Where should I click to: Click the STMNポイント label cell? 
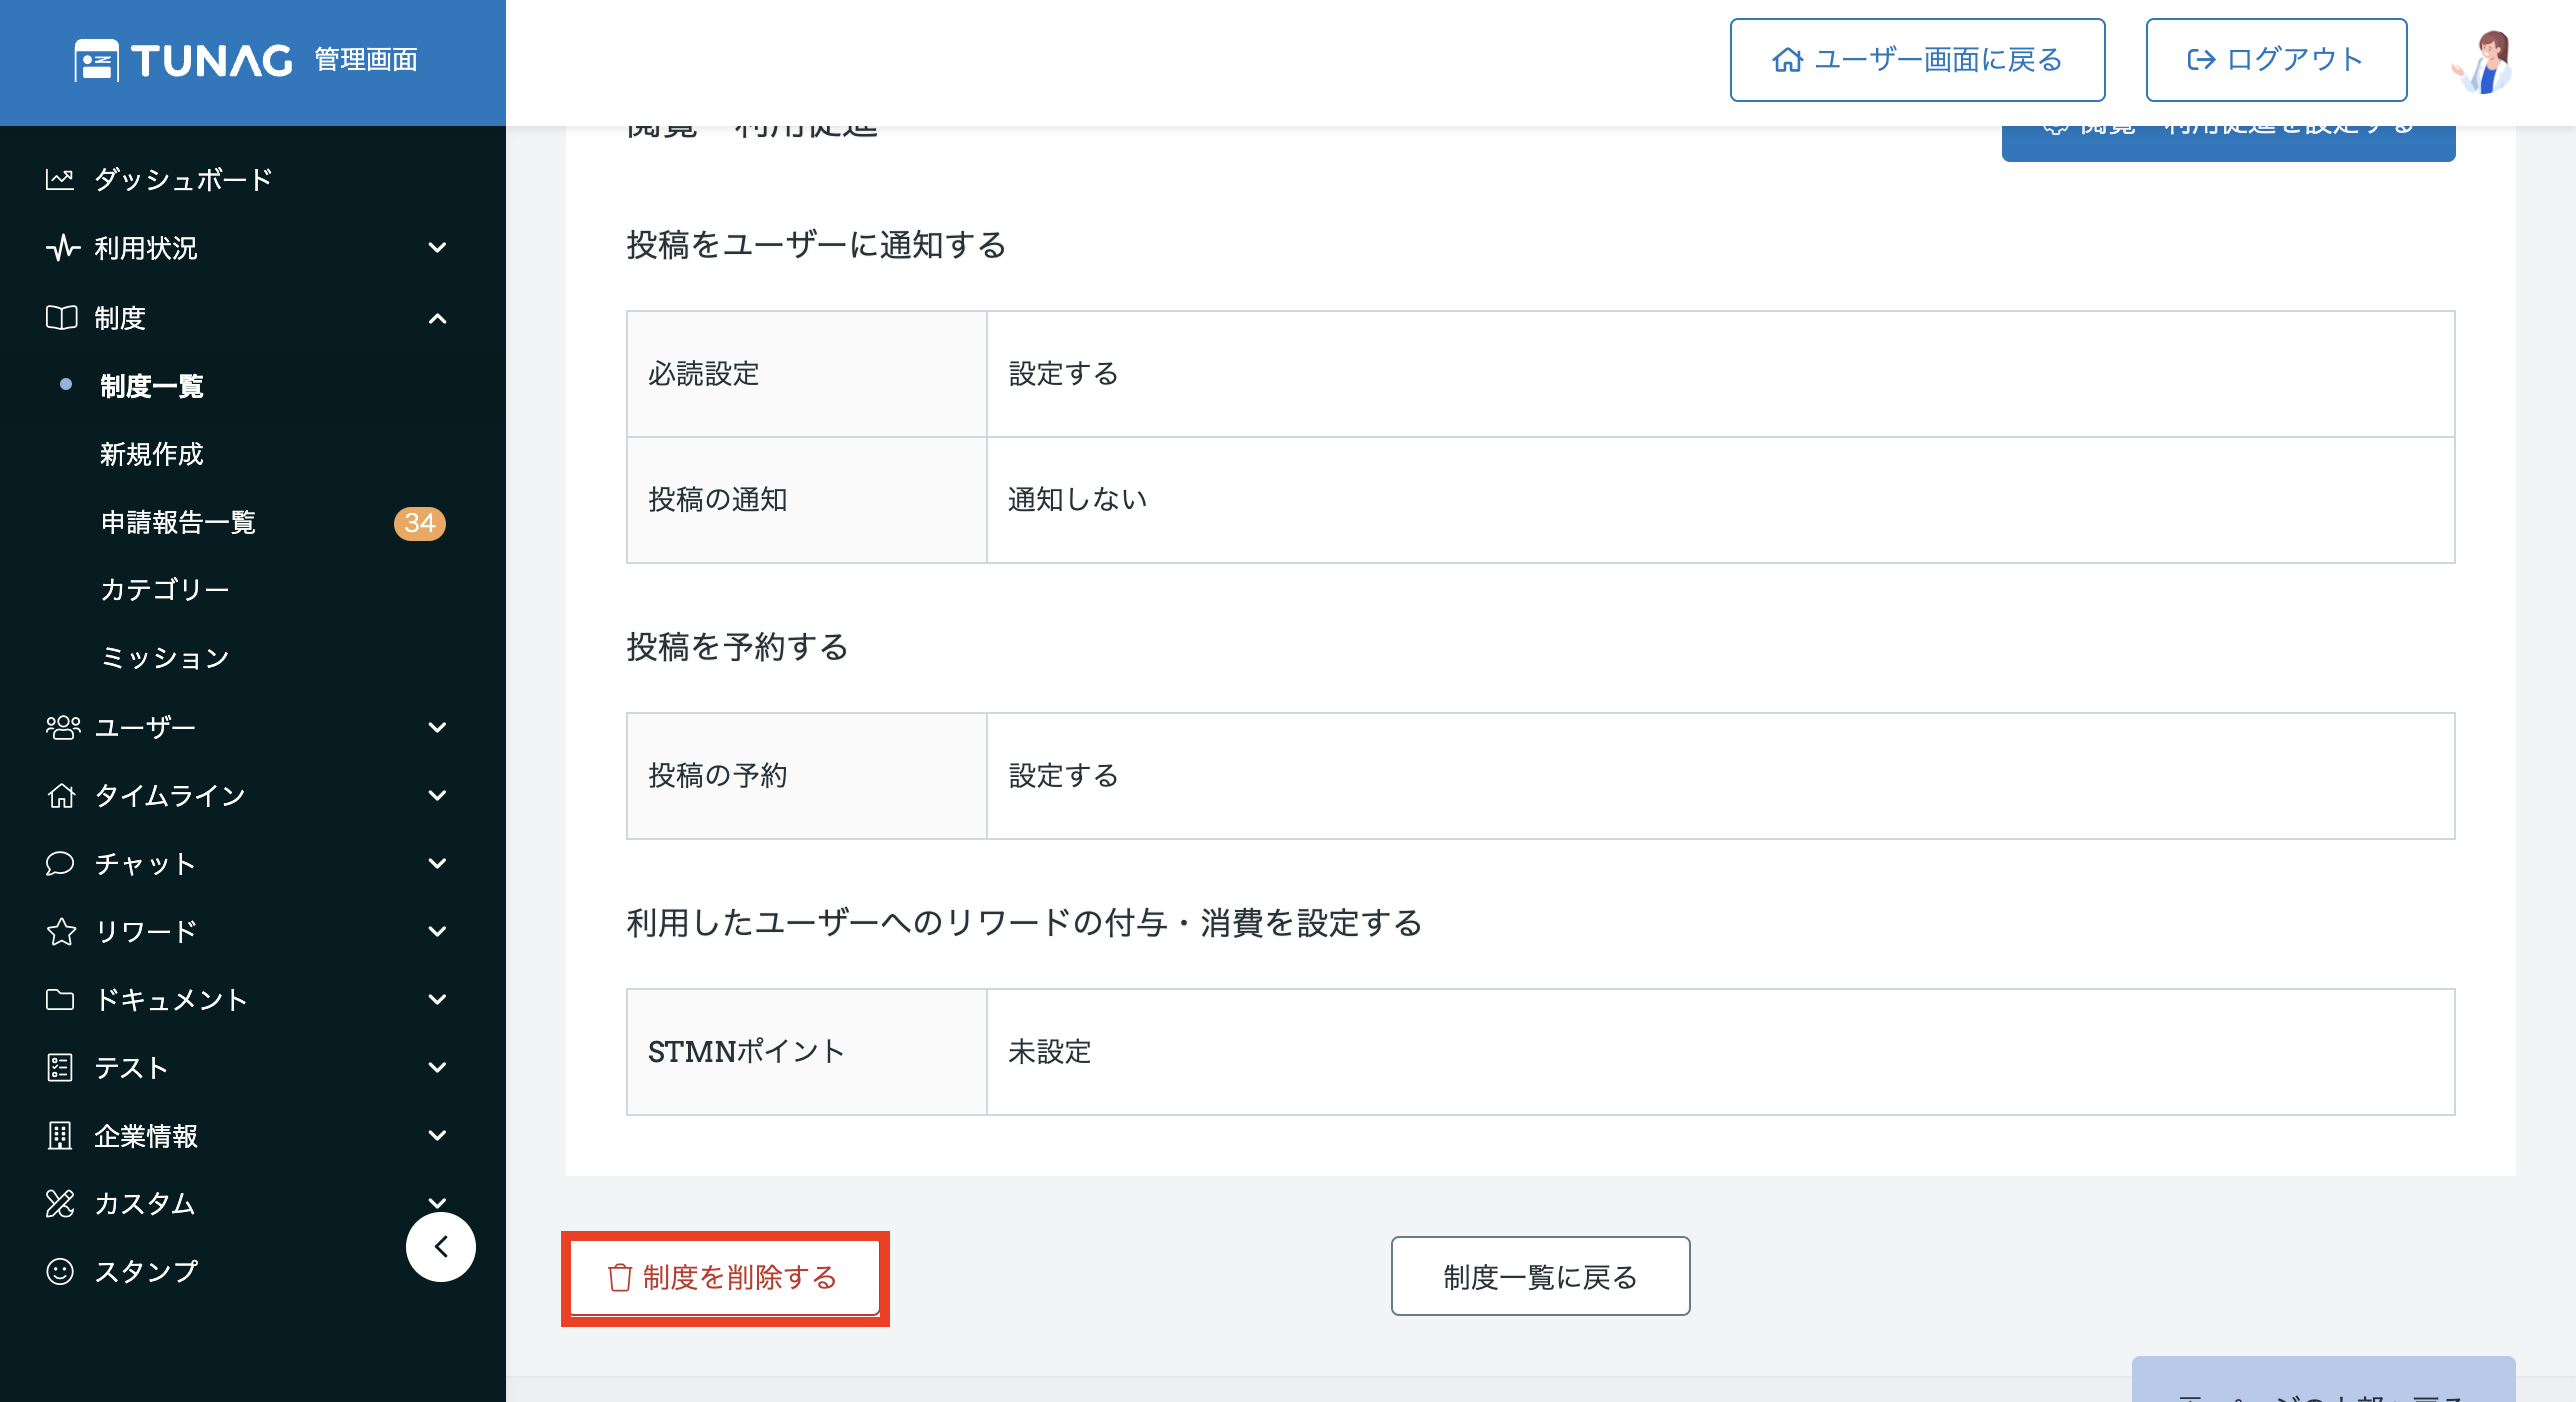[x=806, y=1052]
